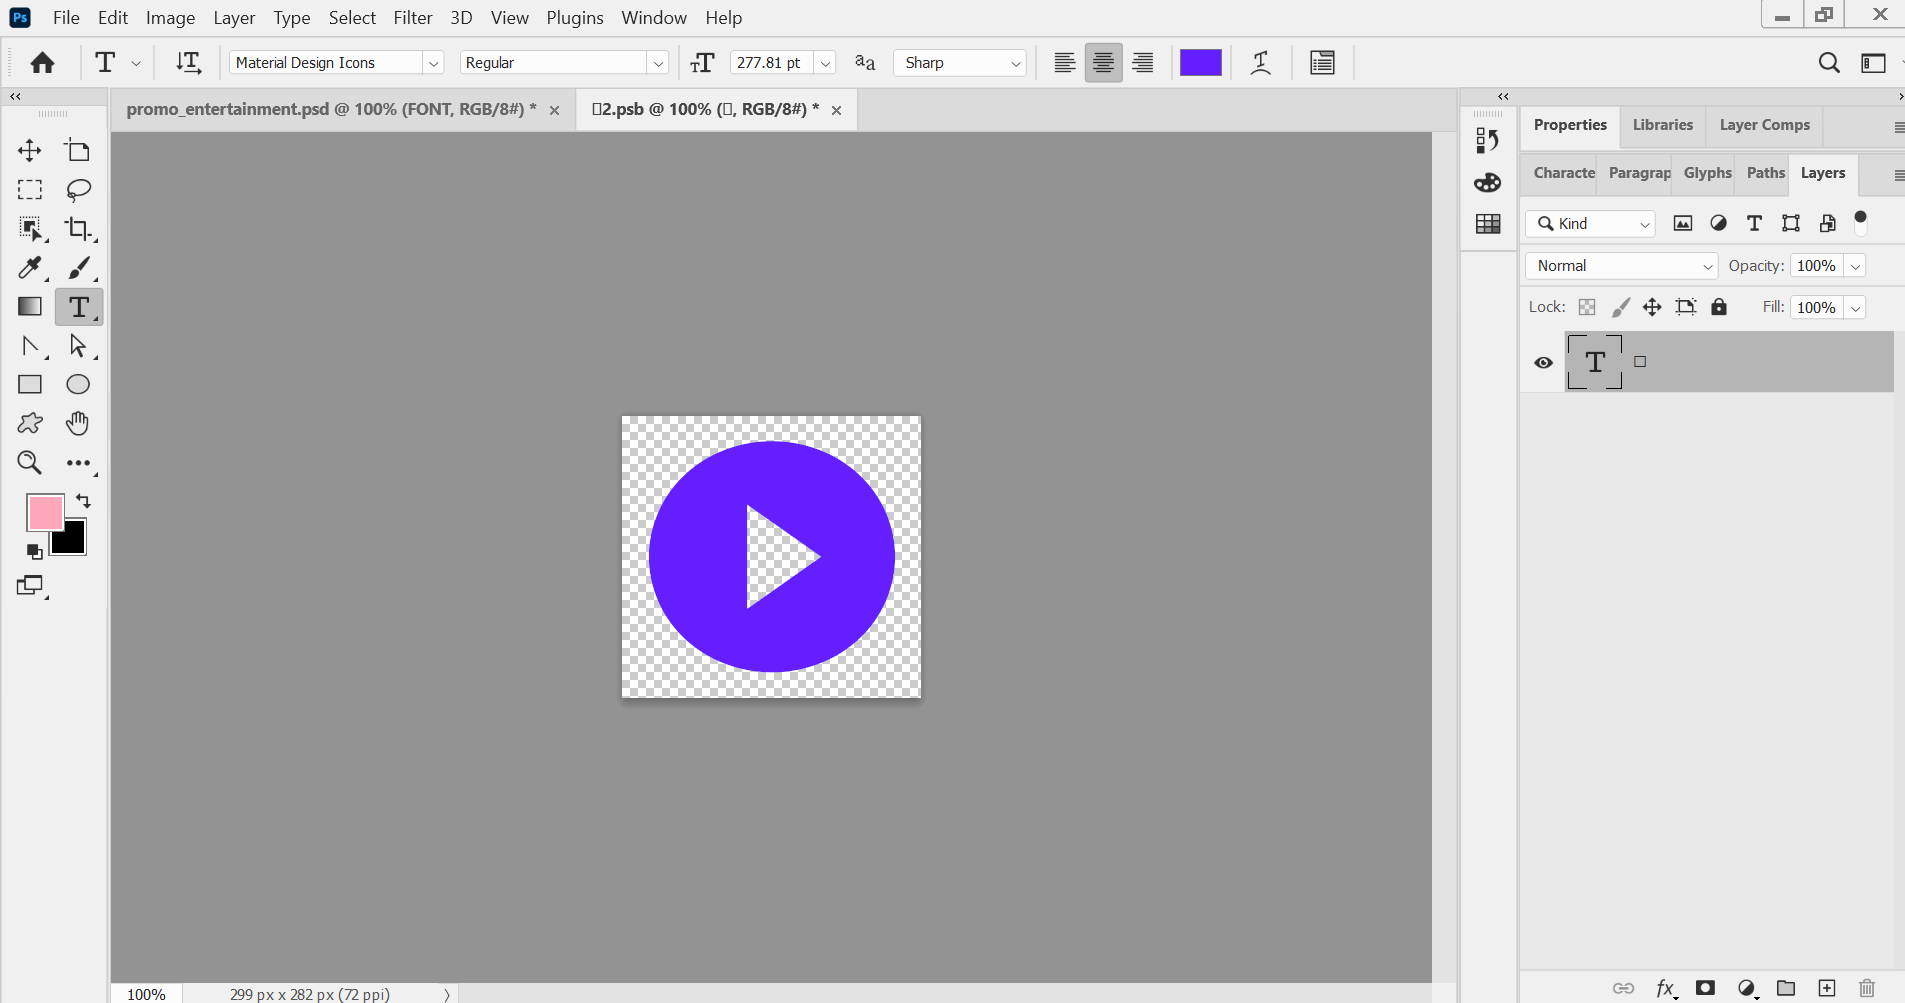Select the Move tool
This screenshot has width=1905, height=1003.
tap(30, 151)
